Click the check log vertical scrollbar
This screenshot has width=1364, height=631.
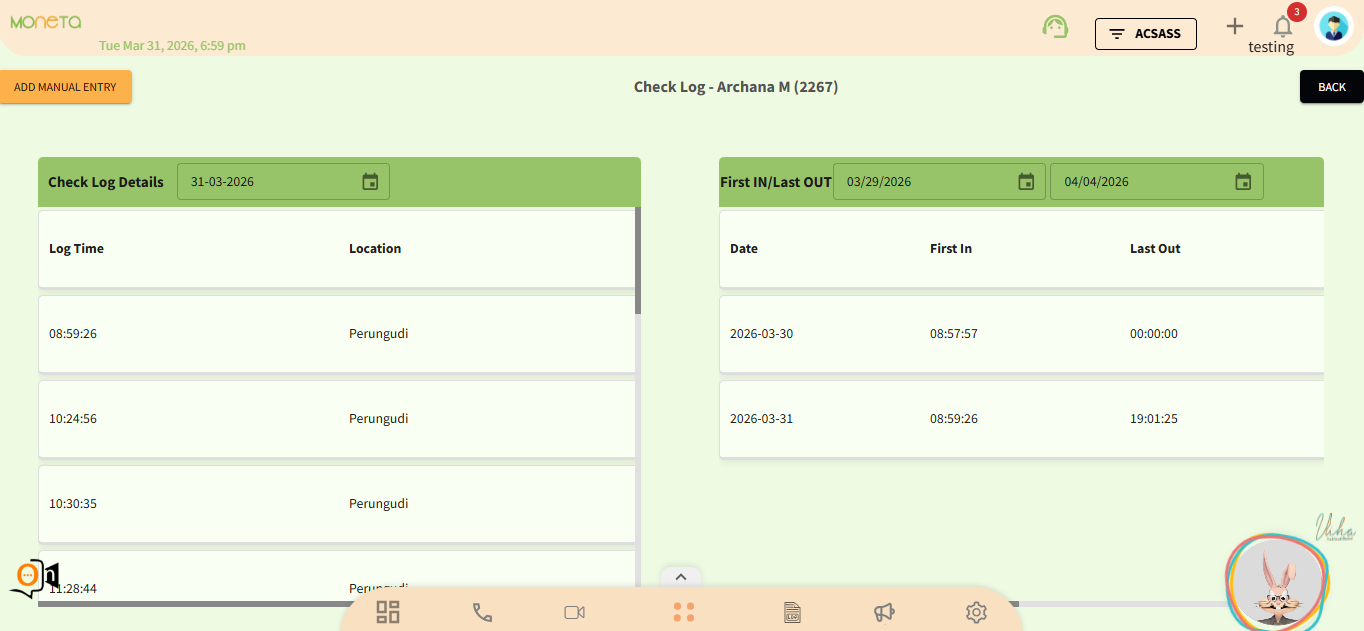(x=638, y=260)
